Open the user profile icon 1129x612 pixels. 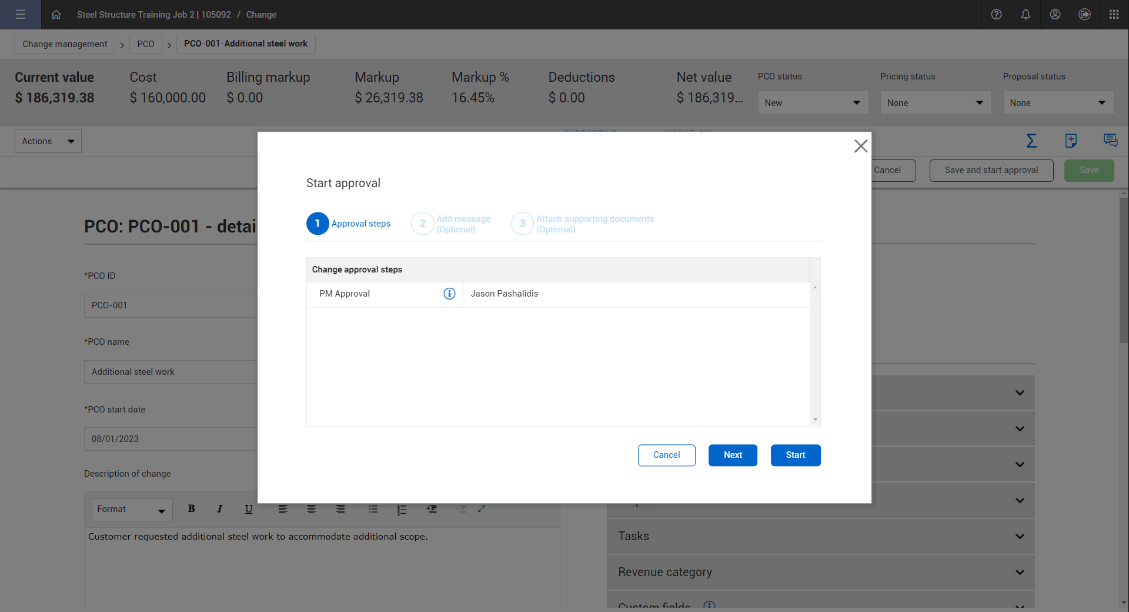tap(1055, 15)
